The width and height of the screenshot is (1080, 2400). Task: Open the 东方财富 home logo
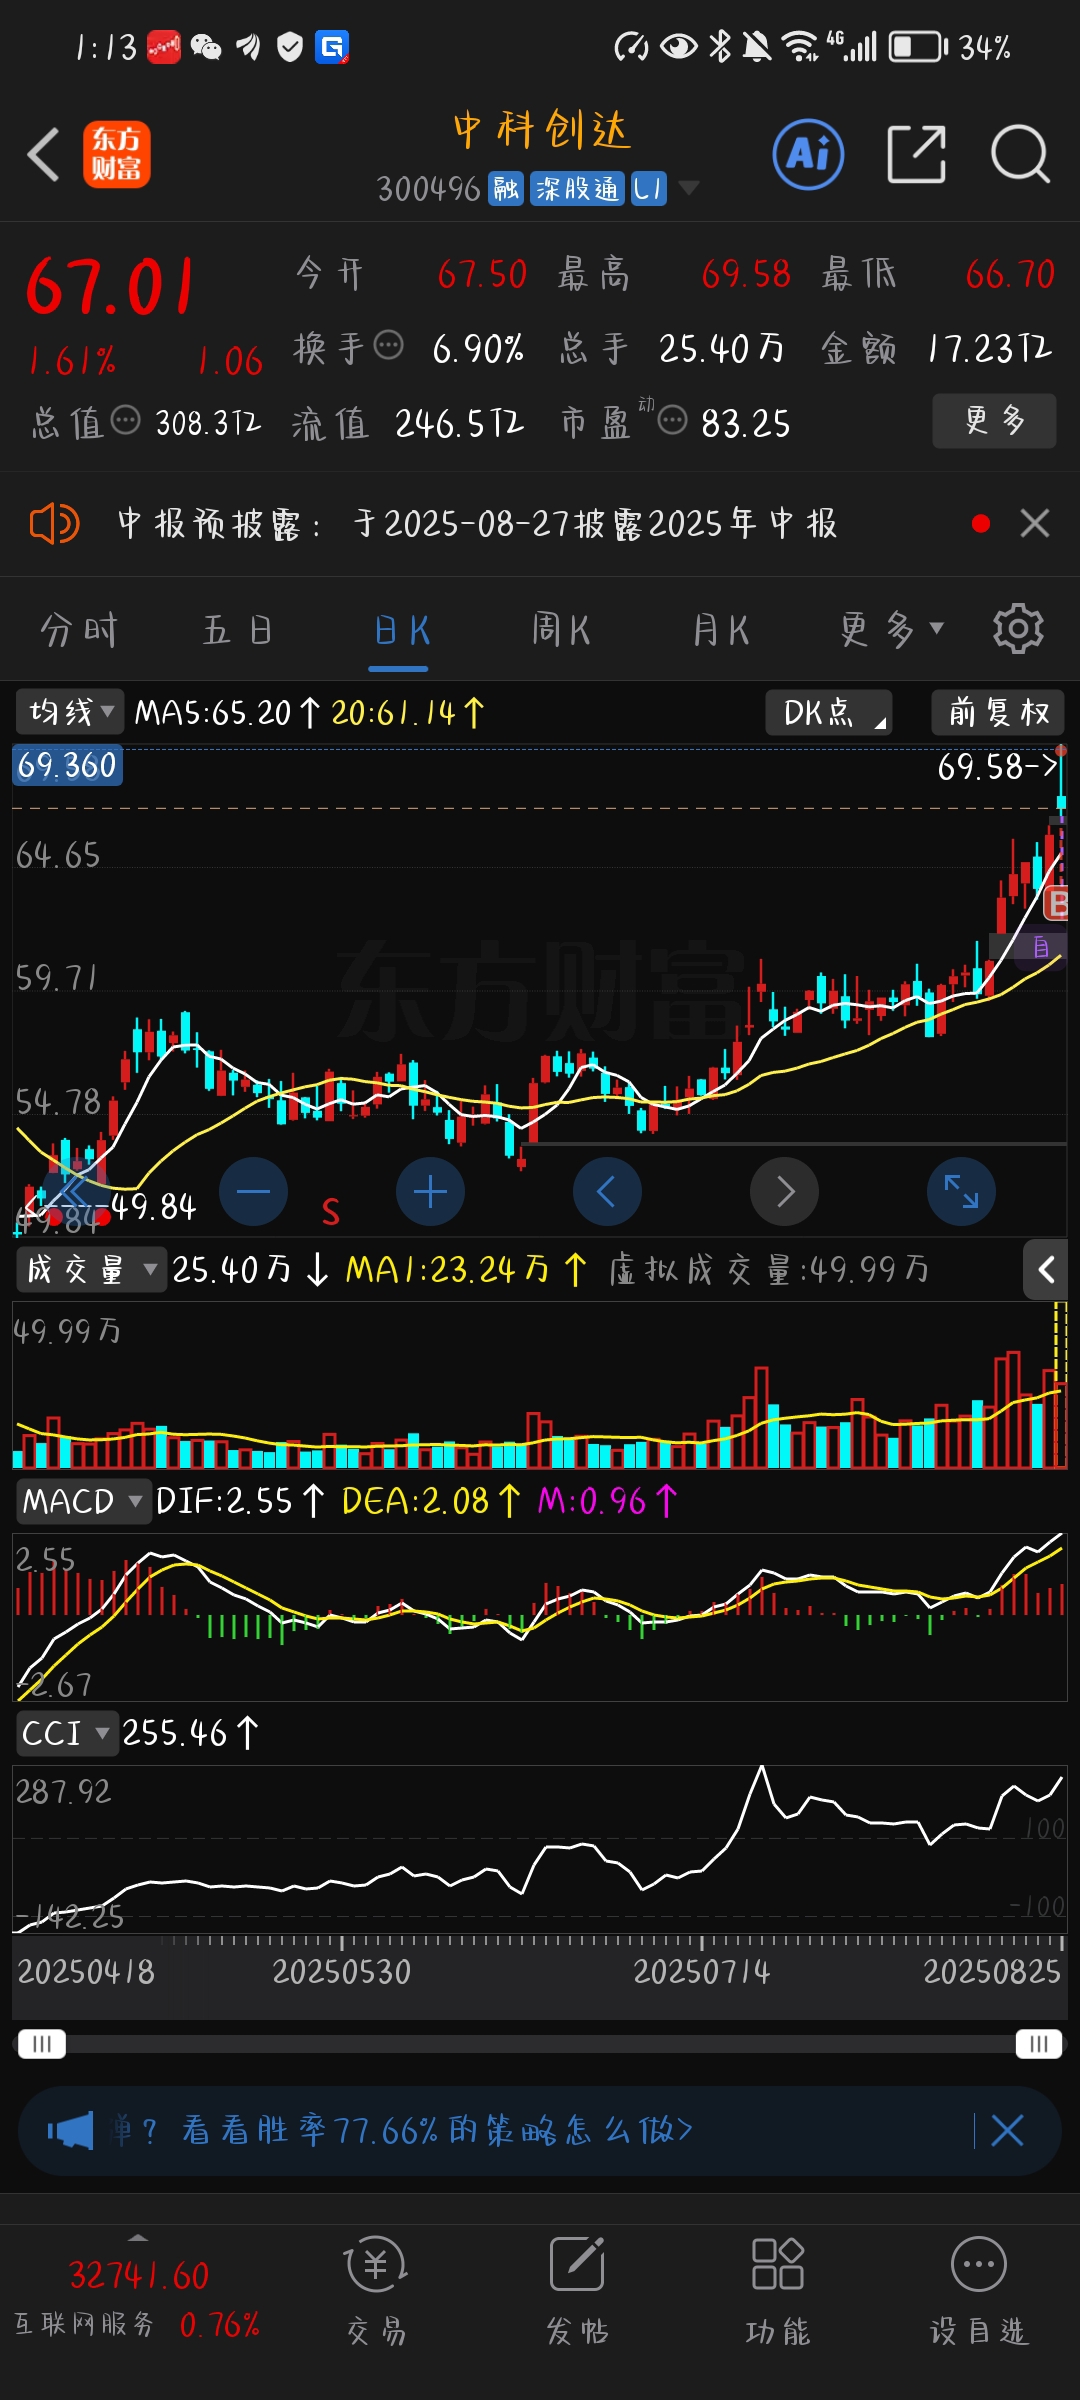tap(117, 155)
